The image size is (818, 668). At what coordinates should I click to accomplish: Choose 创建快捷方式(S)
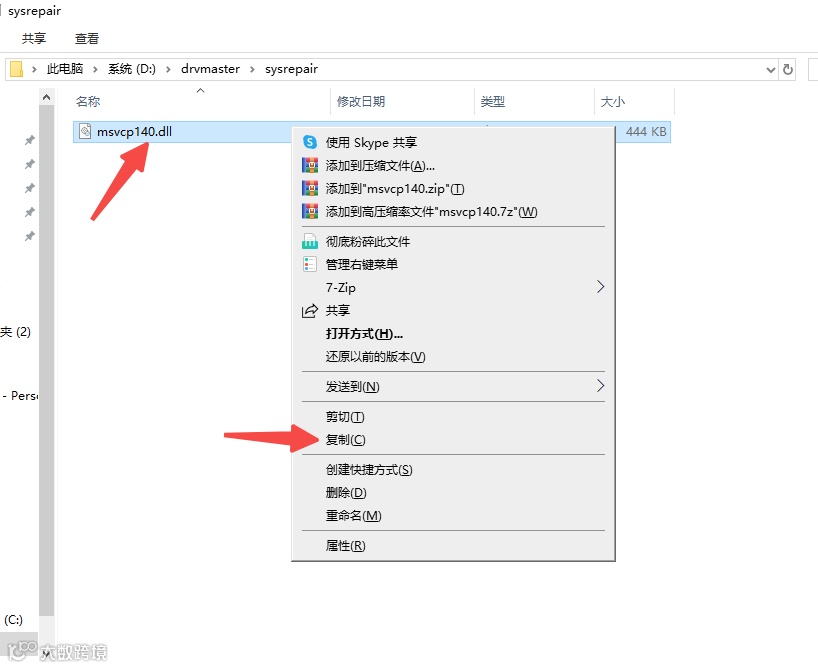click(453, 470)
